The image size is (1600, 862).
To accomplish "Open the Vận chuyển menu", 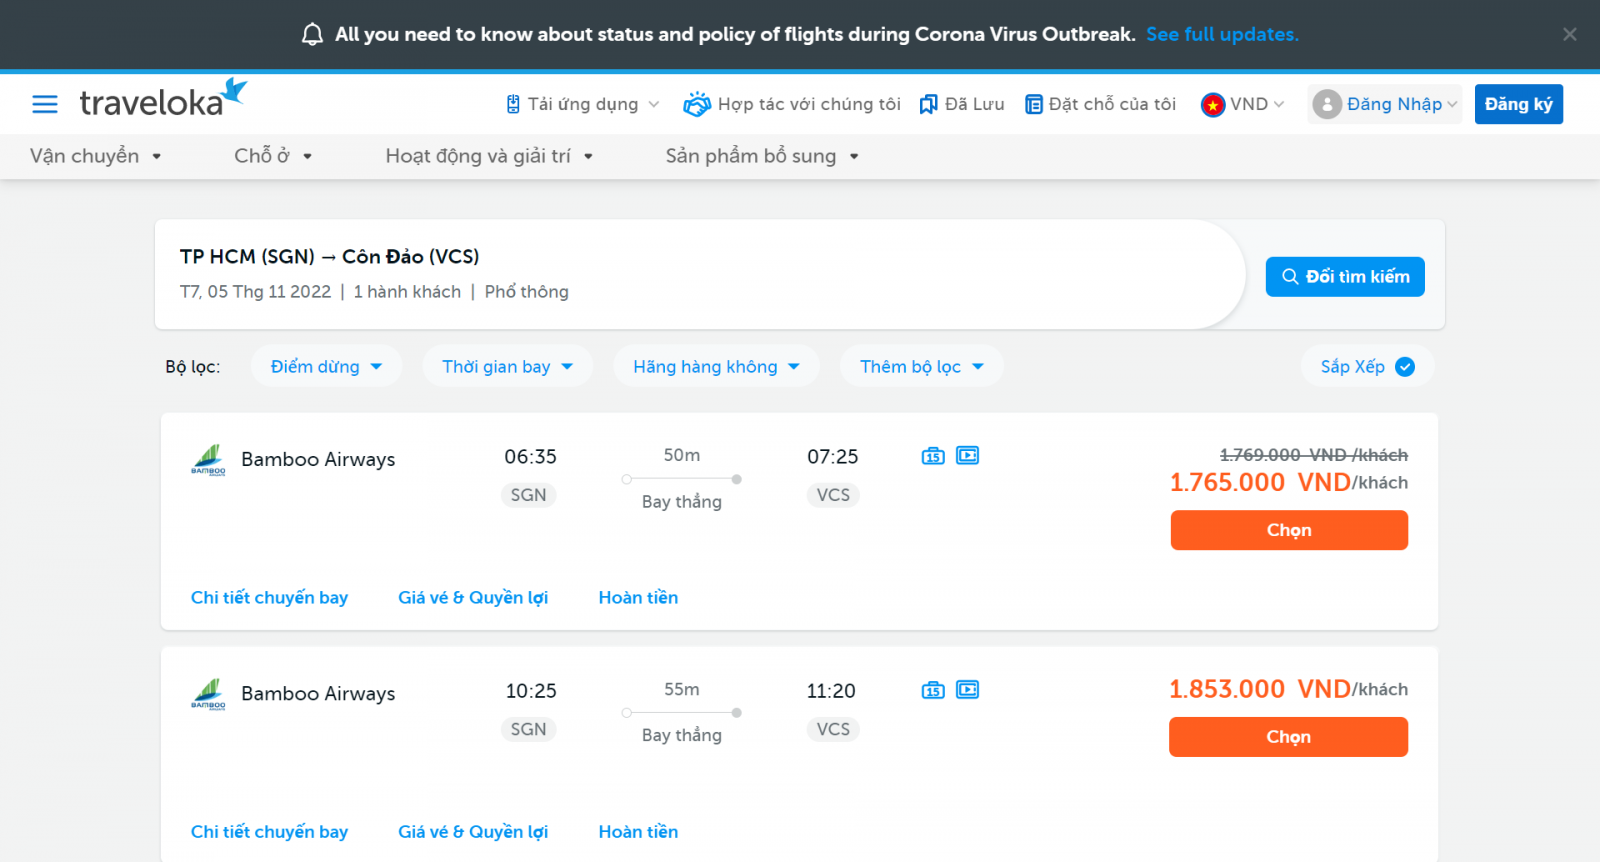I will click(96, 156).
